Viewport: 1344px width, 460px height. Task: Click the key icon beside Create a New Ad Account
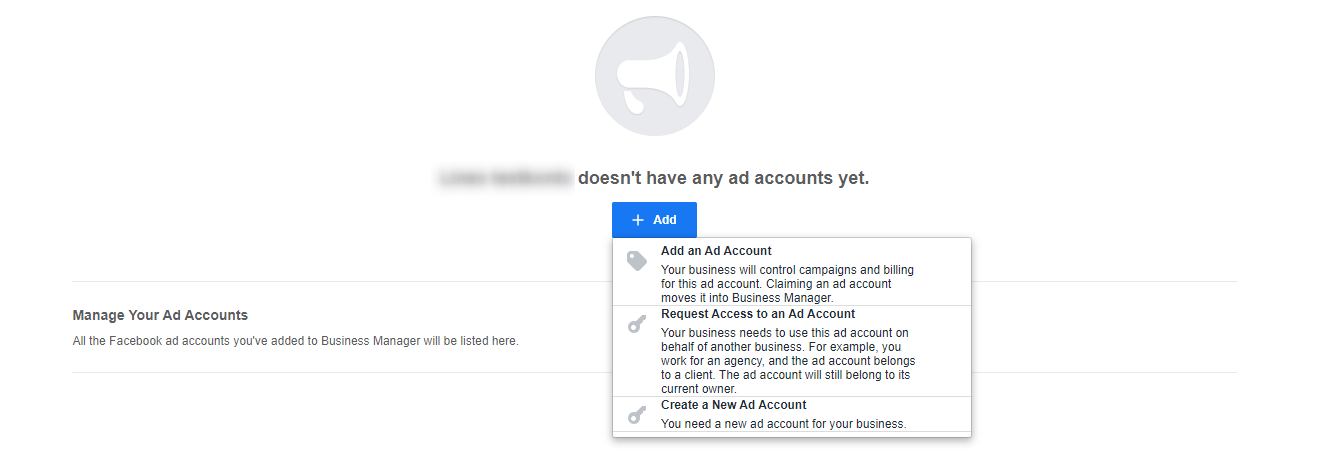(x=637, y=415)
